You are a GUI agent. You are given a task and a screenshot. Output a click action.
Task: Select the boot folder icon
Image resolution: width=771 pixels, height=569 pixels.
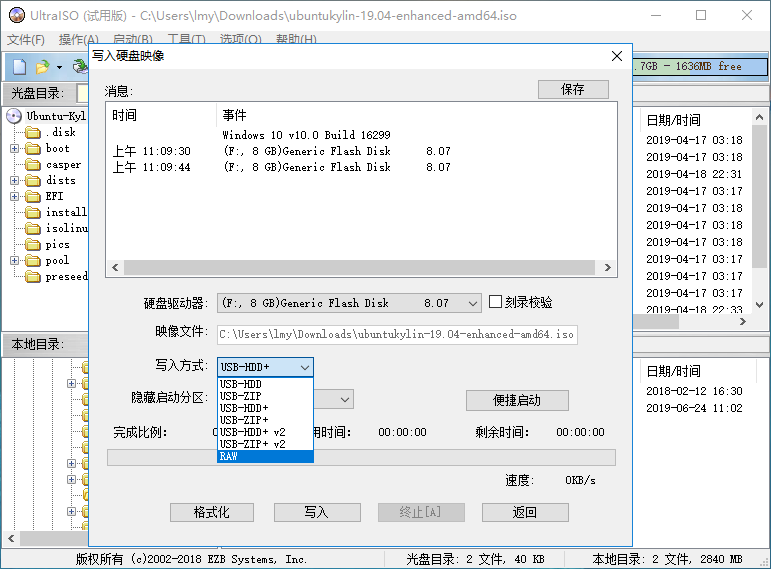[33, 149]
